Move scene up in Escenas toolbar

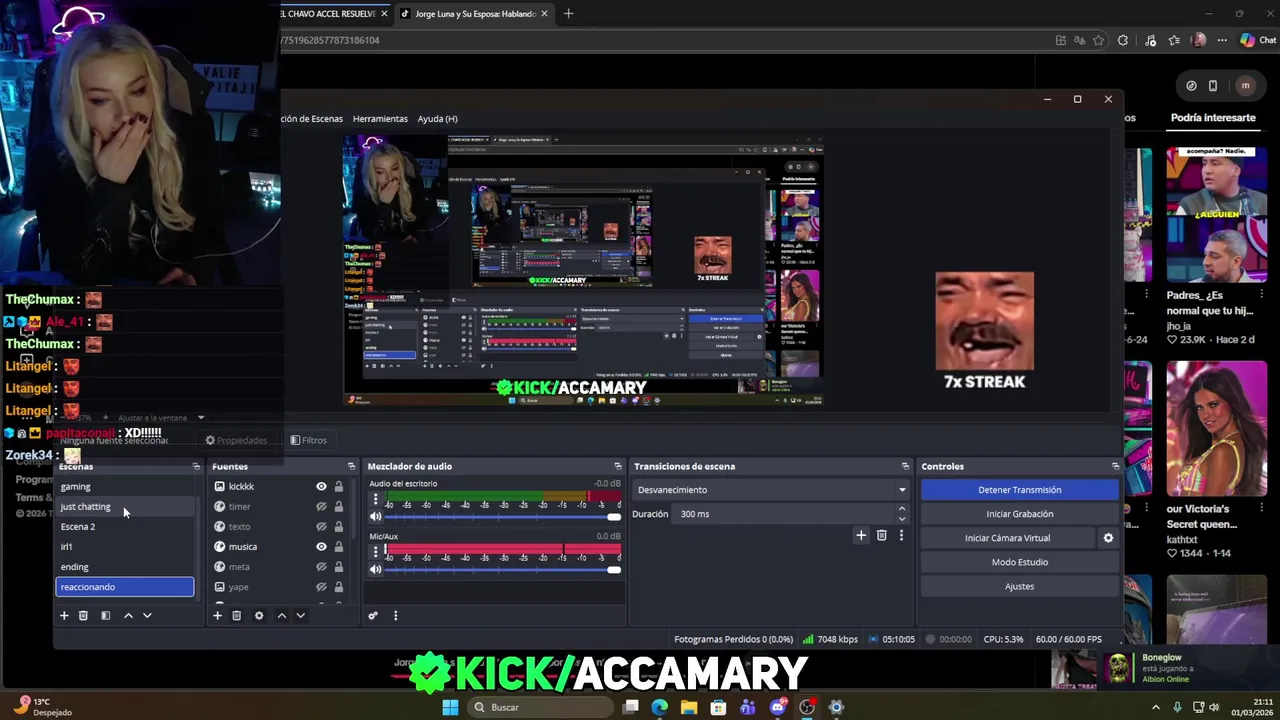(128, 616)
